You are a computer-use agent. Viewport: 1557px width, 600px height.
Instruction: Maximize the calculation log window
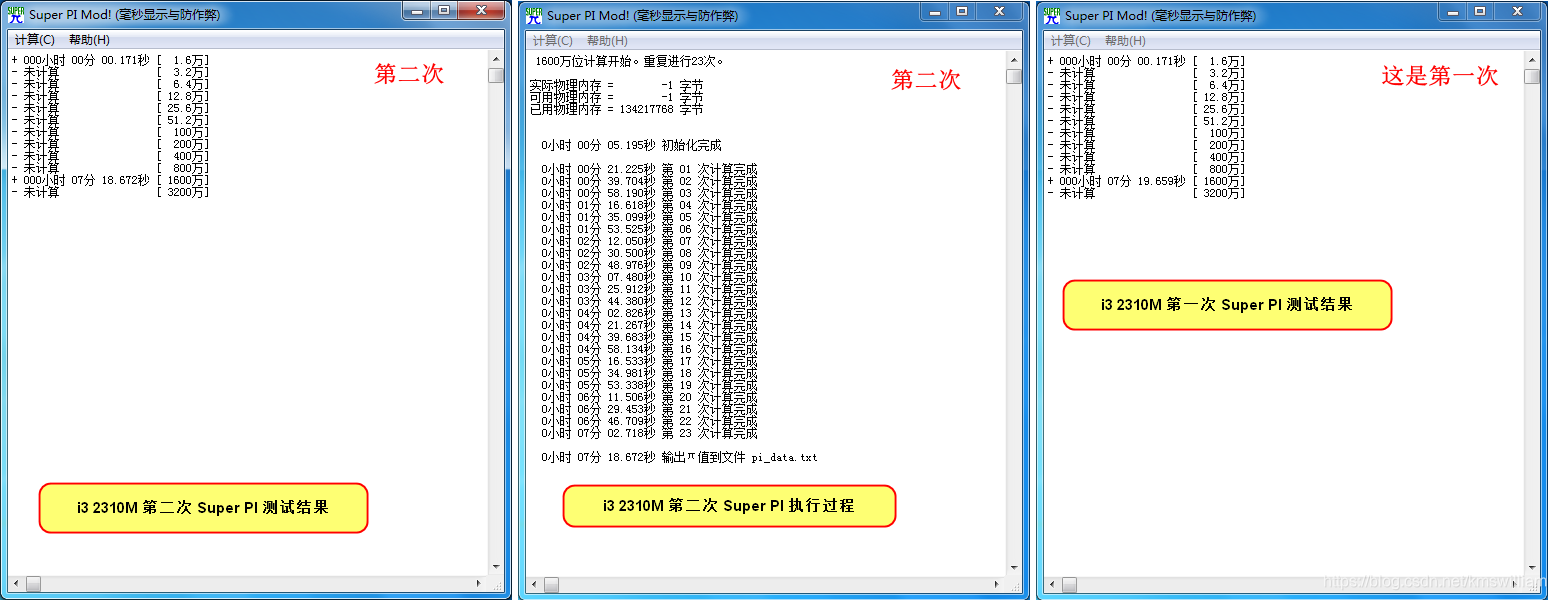(x=962, y=10)
